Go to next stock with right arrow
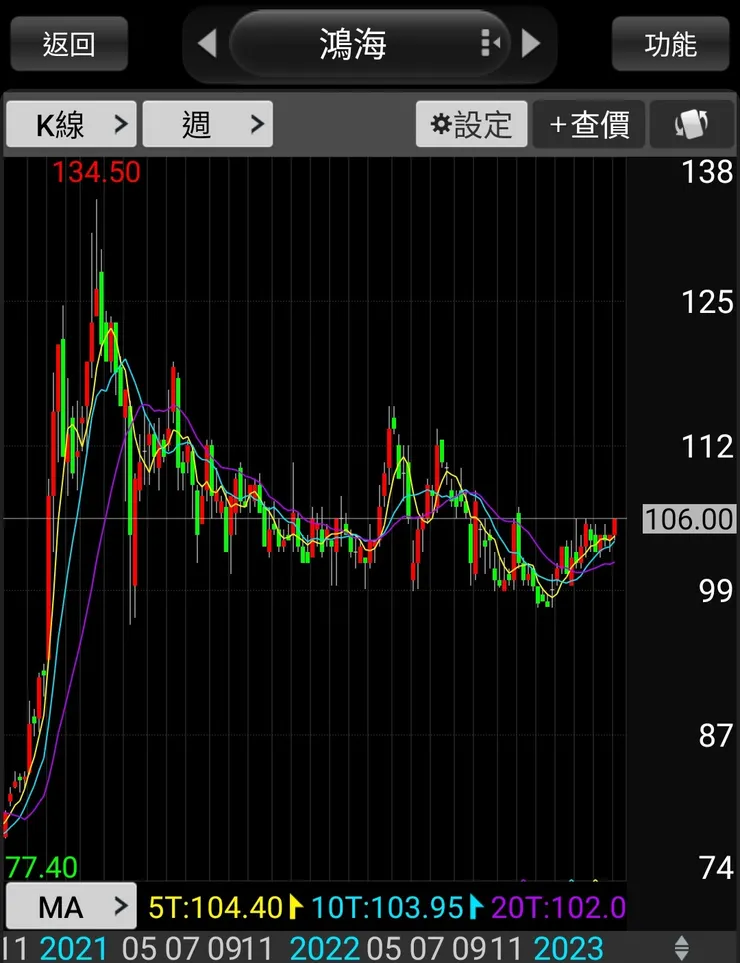The image size is (740, 963). [531, 44]
